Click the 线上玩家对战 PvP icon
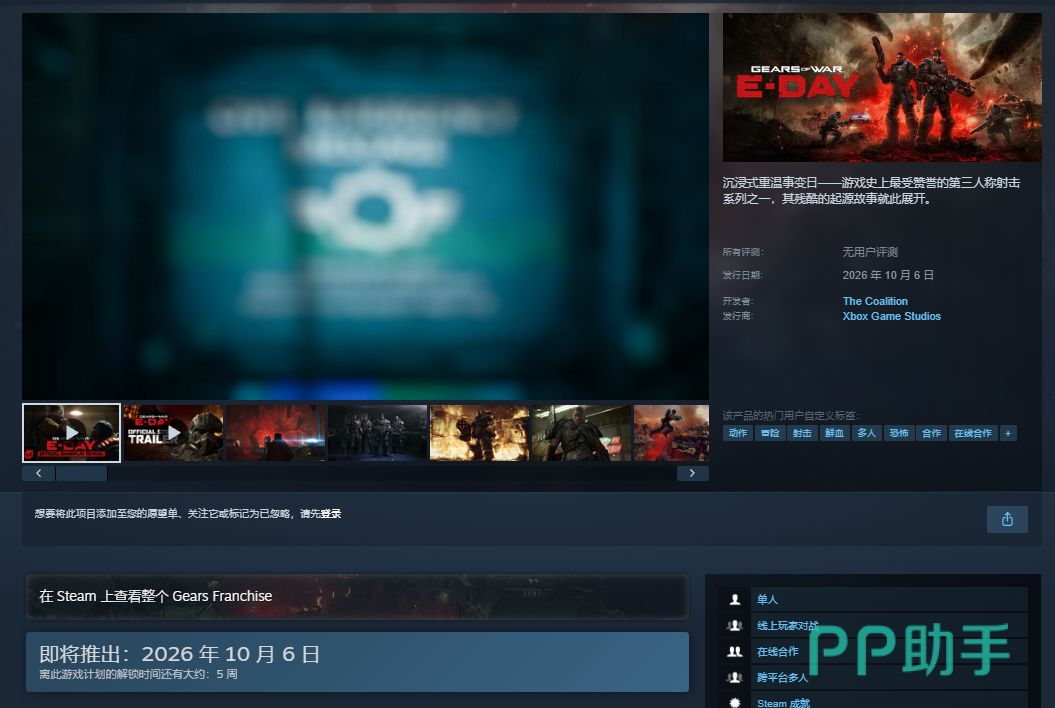Viewport: 1055px width, 708px height. pos(735,625)
